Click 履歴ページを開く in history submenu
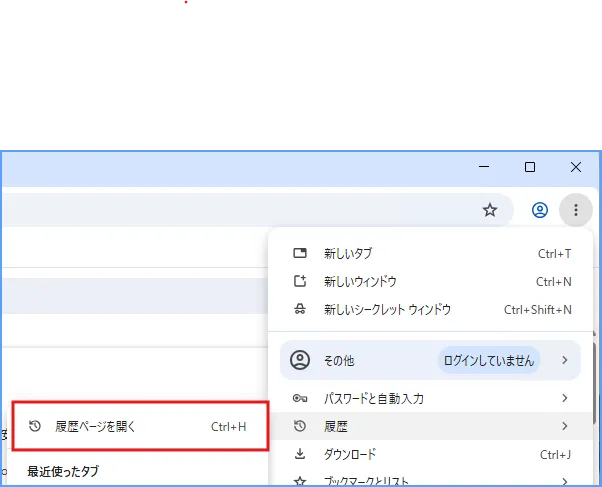The height and width of the screenshot is (487, 602). click(x=140, y=426)
